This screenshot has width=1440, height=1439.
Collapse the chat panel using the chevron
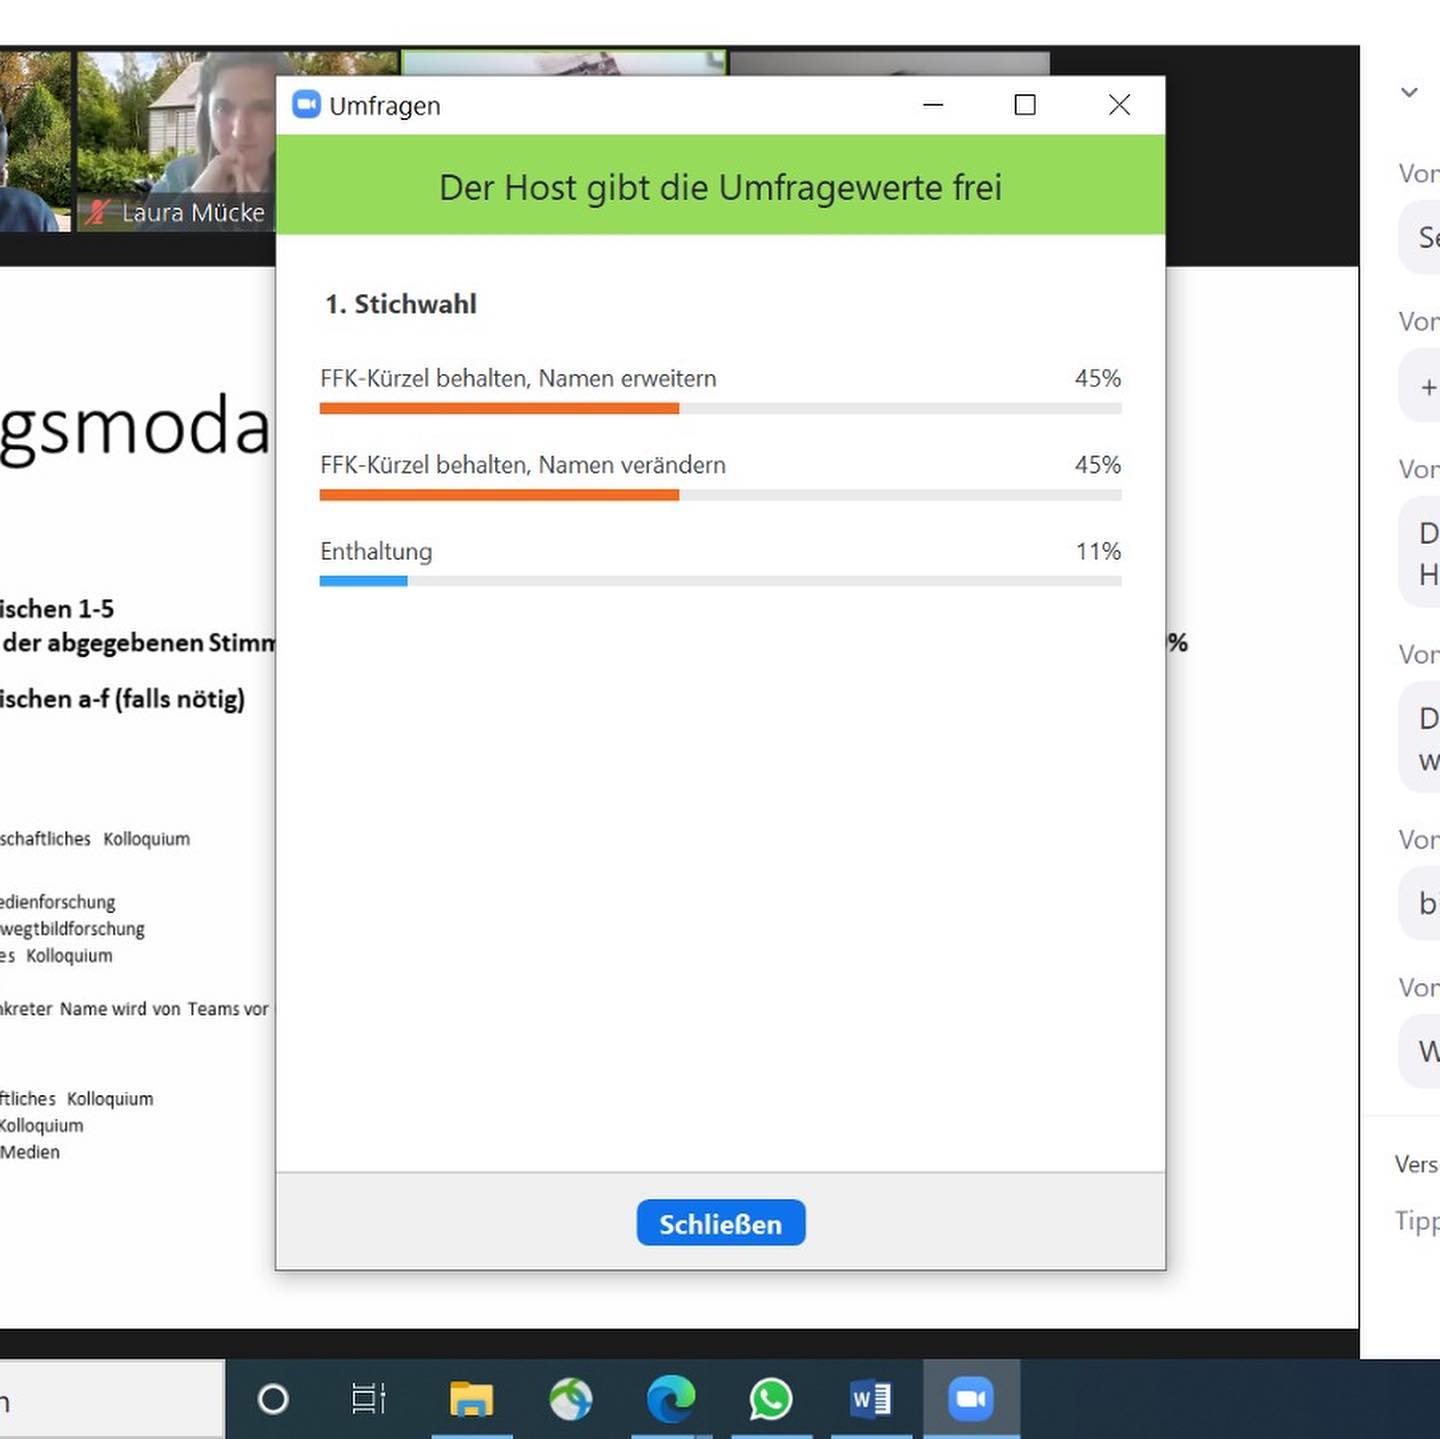[x=1410, y=92]
